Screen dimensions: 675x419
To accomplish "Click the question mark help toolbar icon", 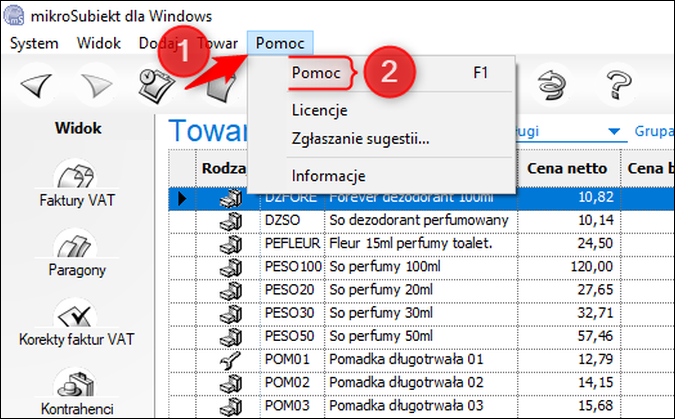I will click(618, 84).
